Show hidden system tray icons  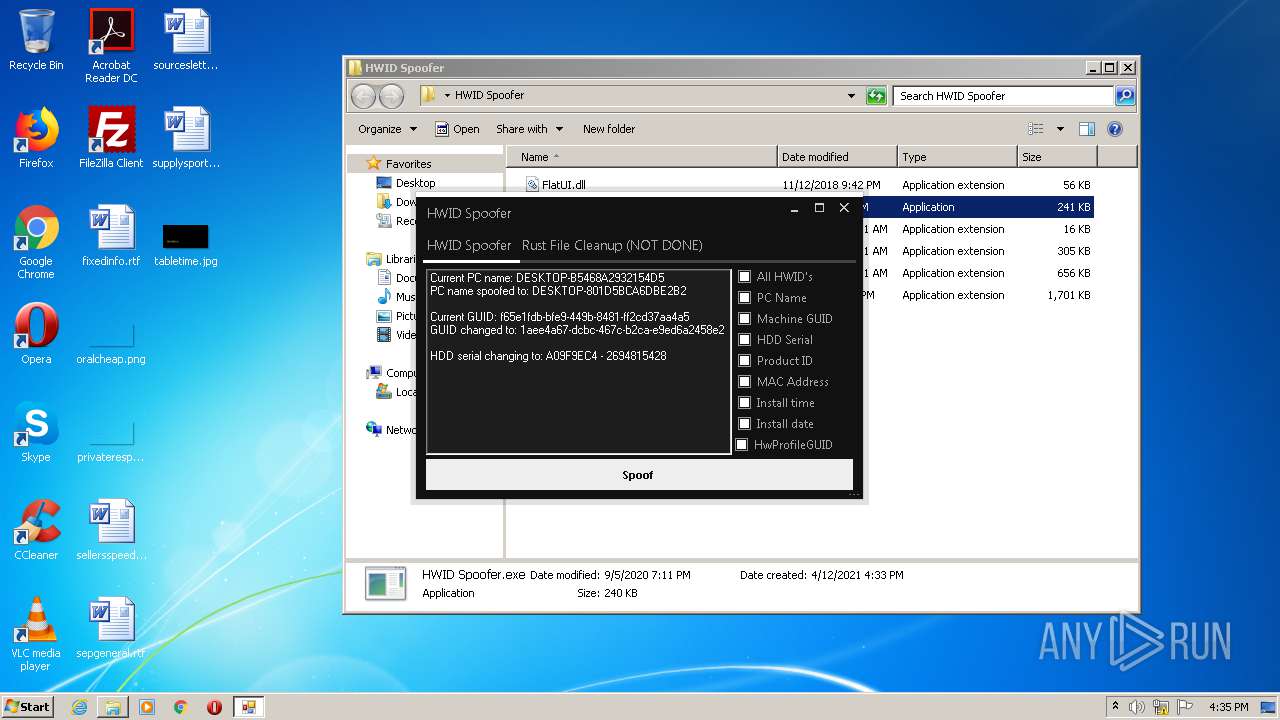pos(1115,707)
